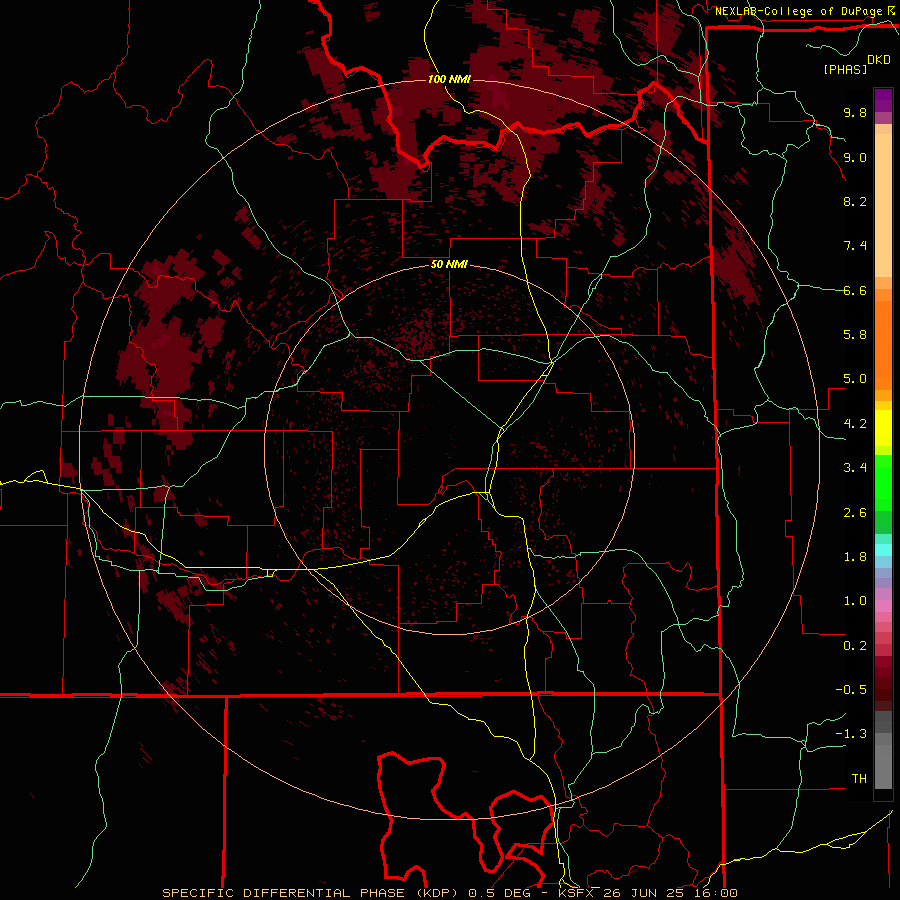This screenshot has height=900, width=900.
Task: Click the 8.2 scale value
Action: coord(855,201)
